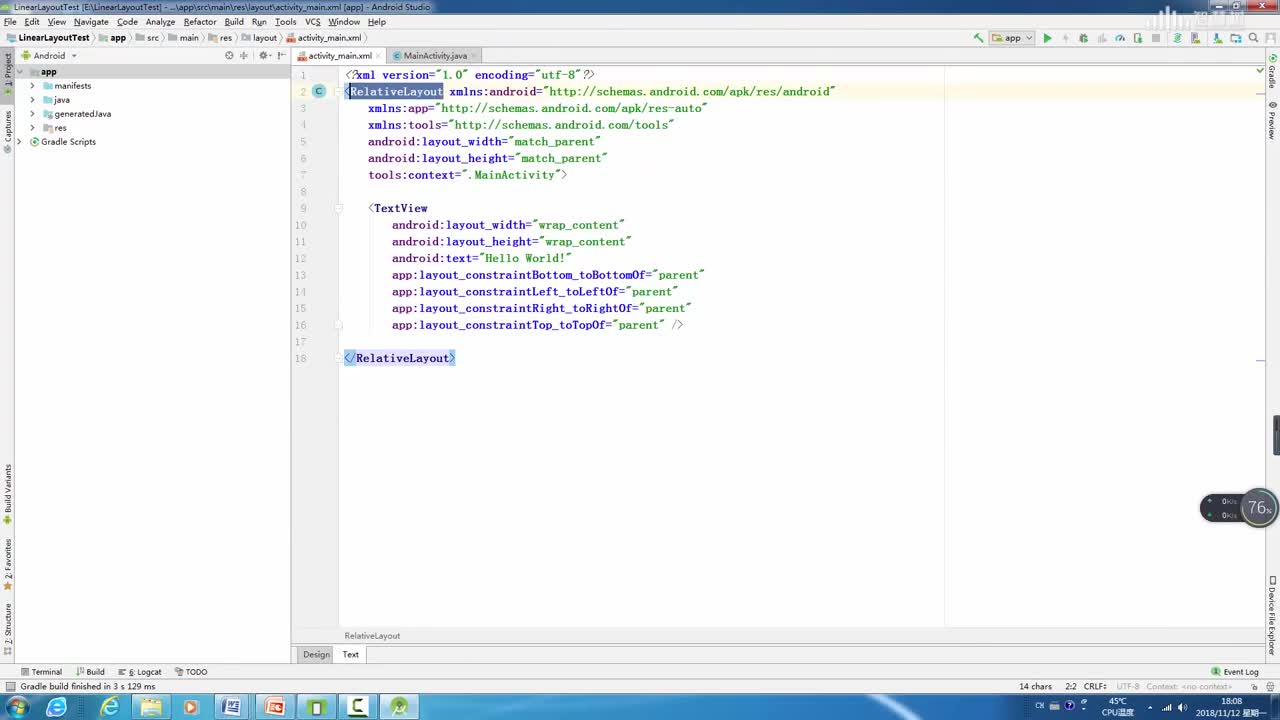
Task: Open the TODO tool window
Action: click(x=191, y=672)
